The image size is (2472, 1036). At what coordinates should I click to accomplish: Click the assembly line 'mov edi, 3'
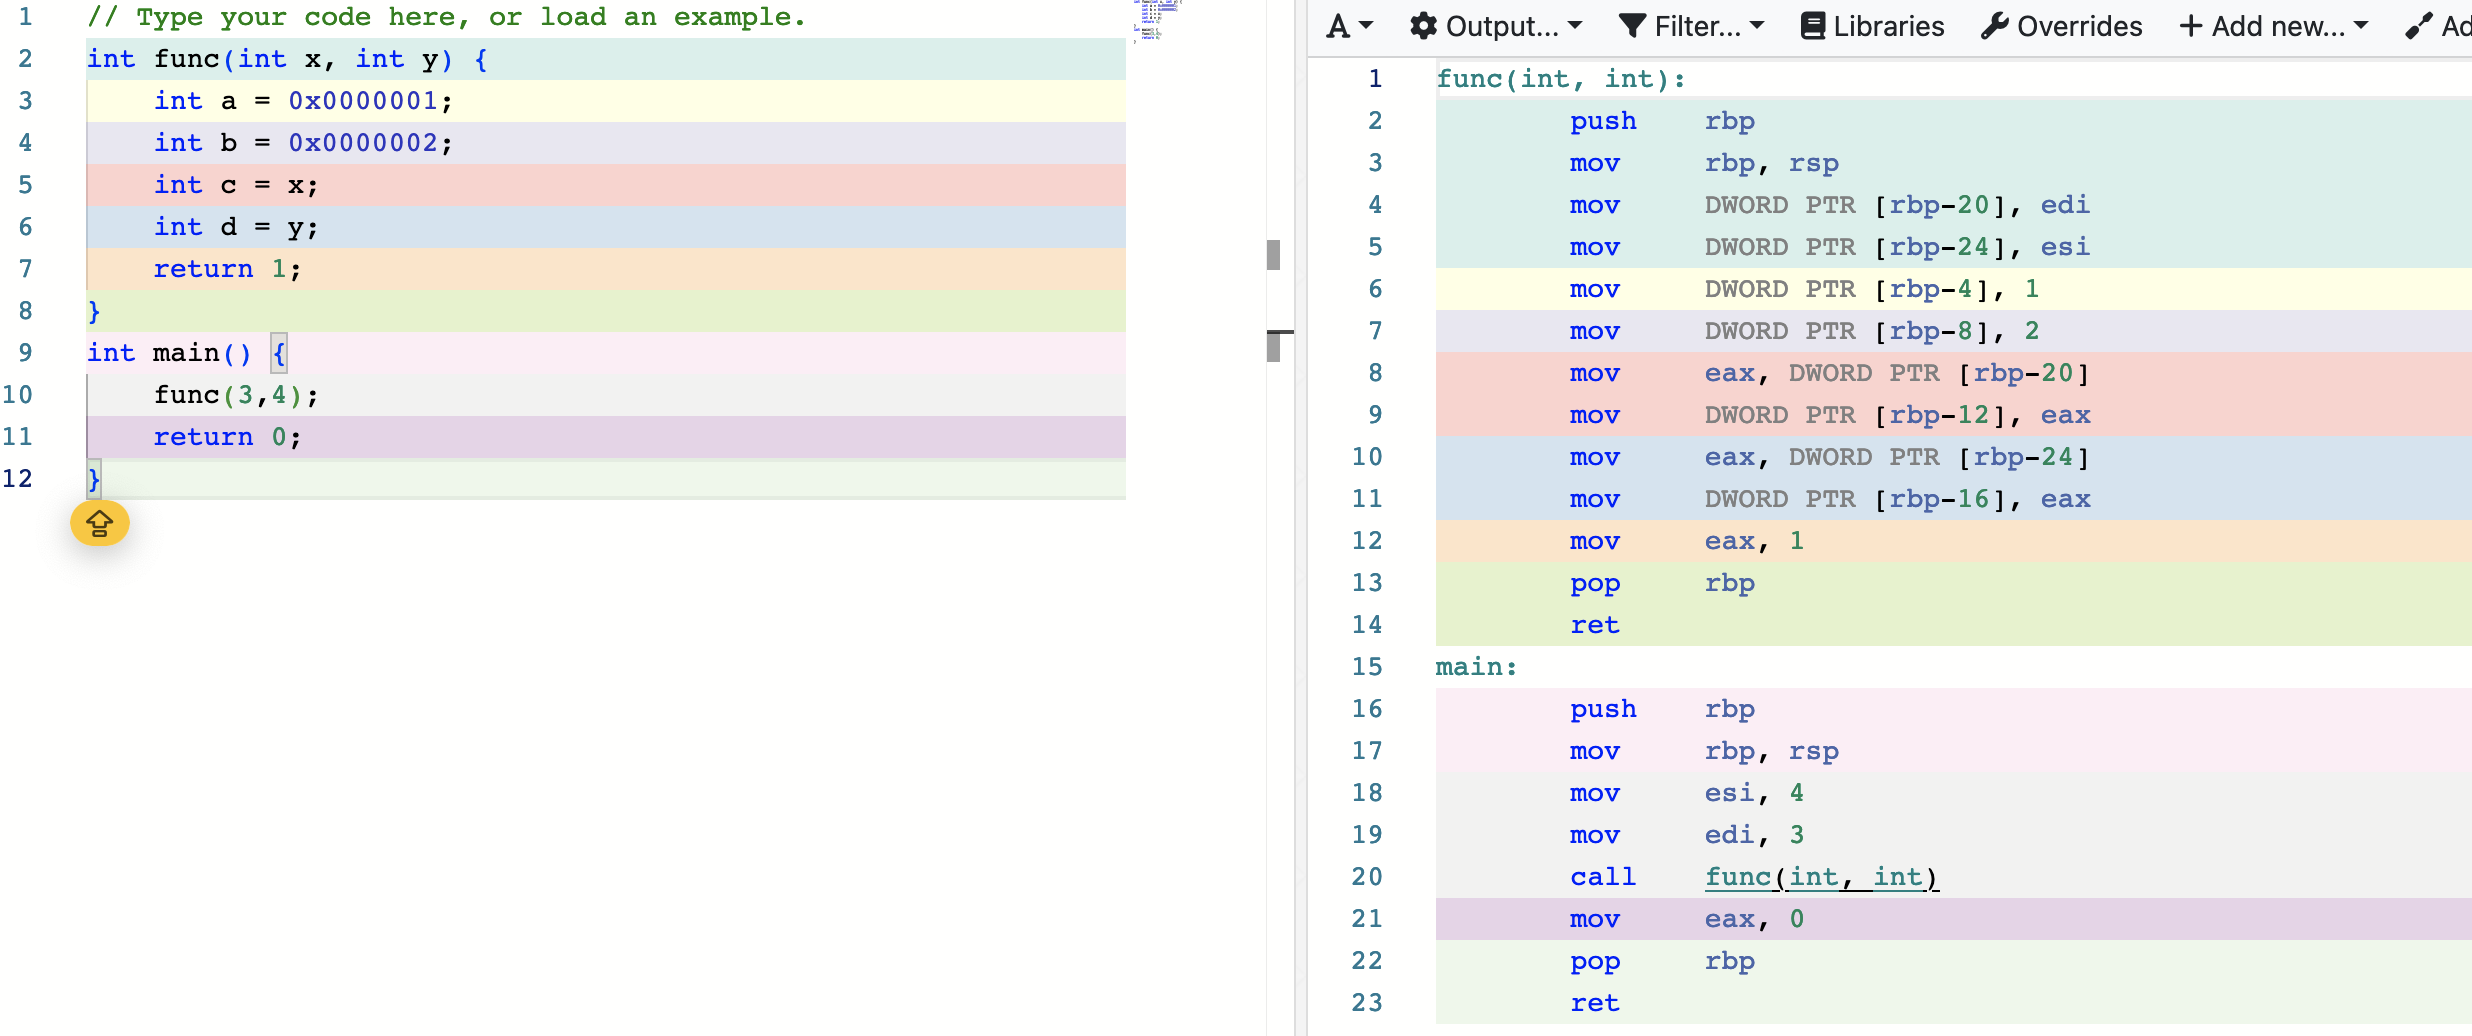[x=1687, y=835]
